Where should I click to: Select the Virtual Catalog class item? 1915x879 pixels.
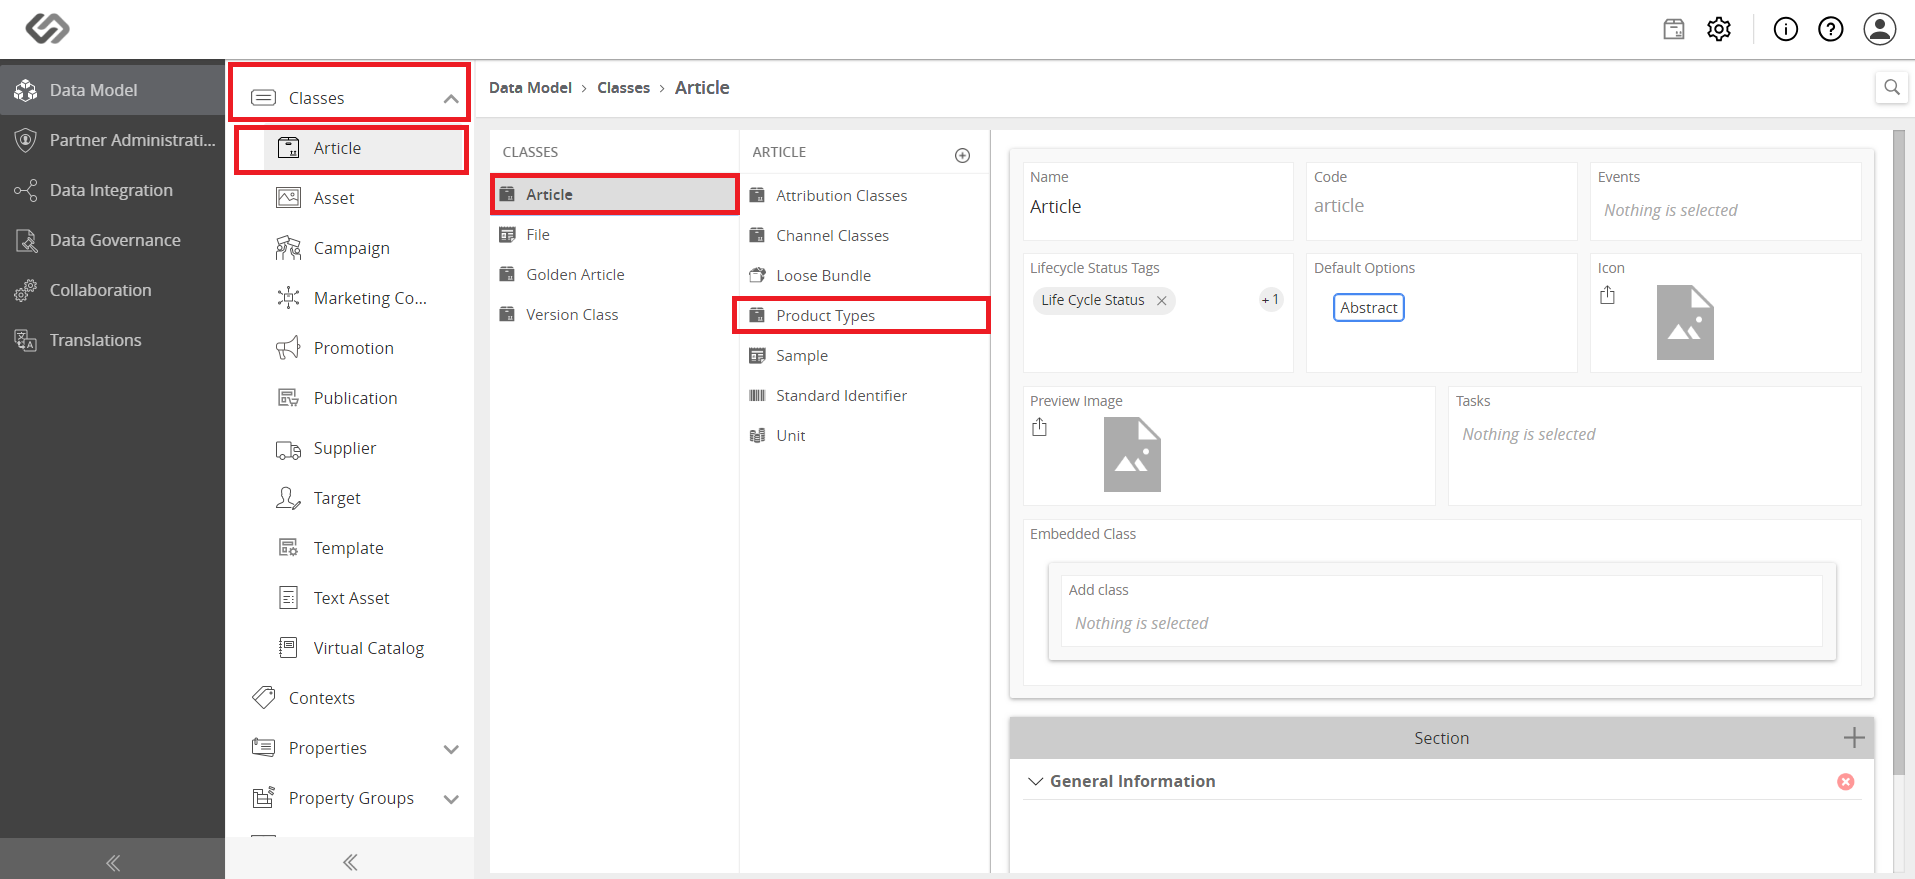pos(351,648)
